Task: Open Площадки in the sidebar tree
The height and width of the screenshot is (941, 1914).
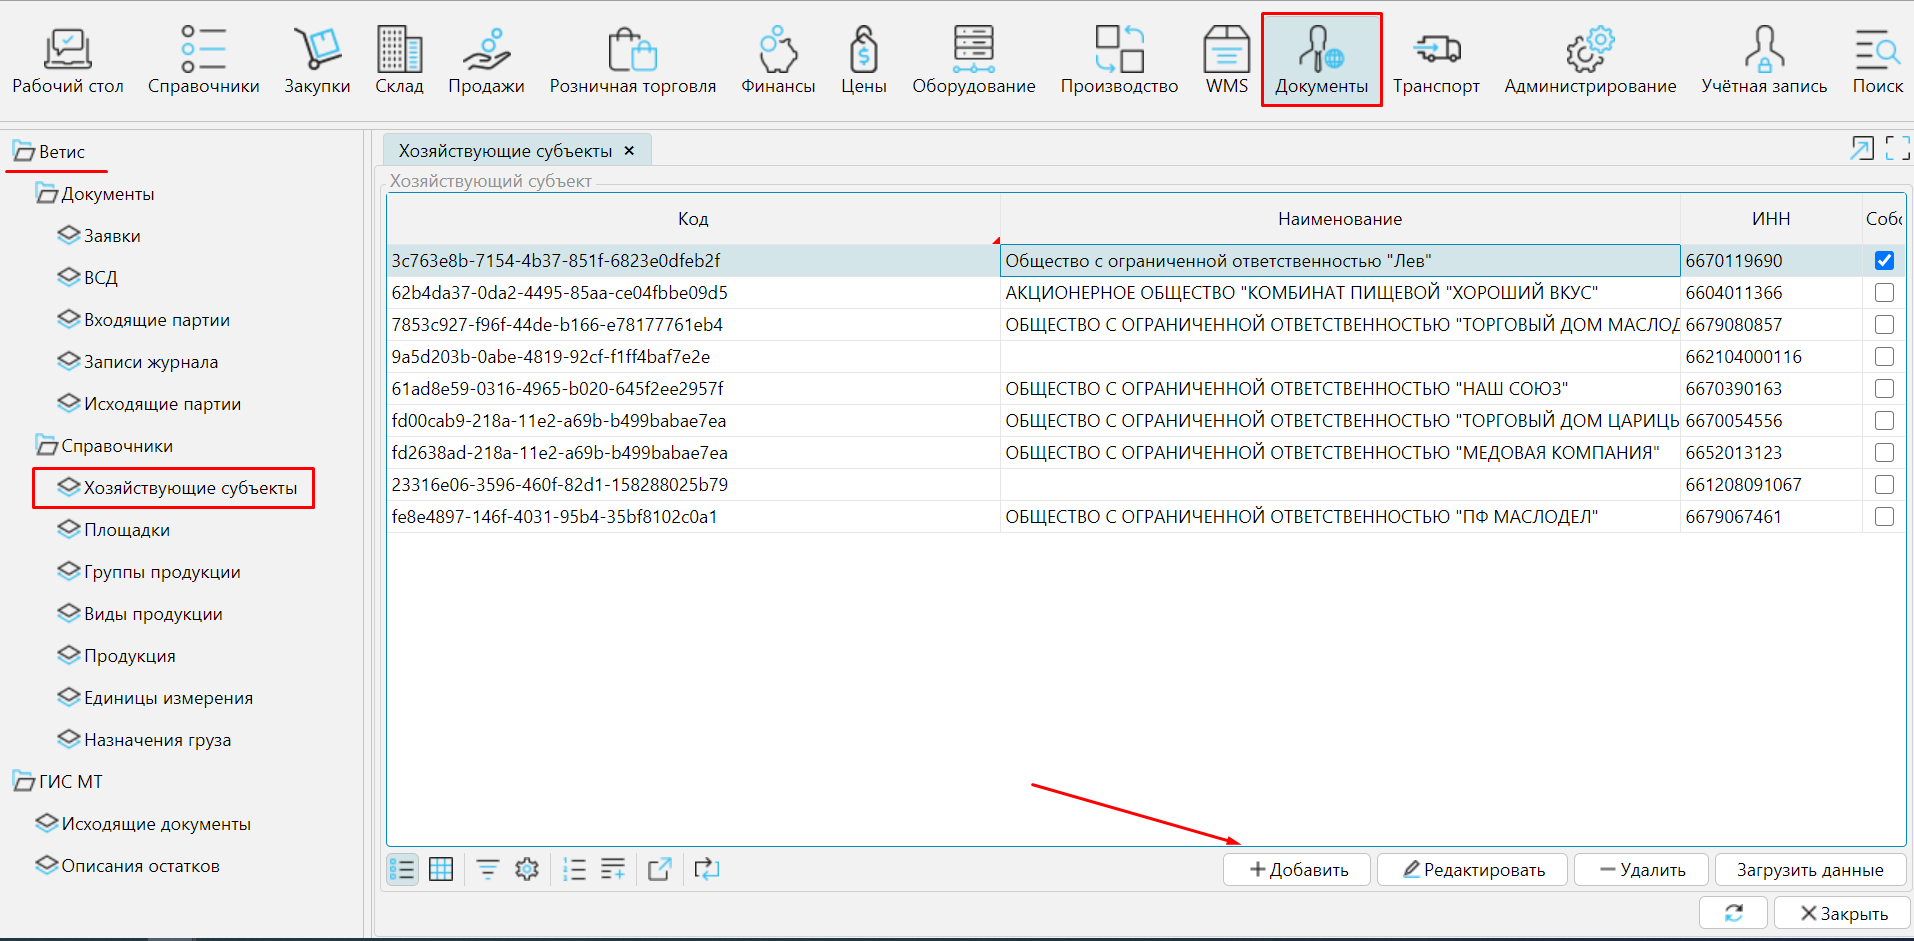Action: coord(126,530)
